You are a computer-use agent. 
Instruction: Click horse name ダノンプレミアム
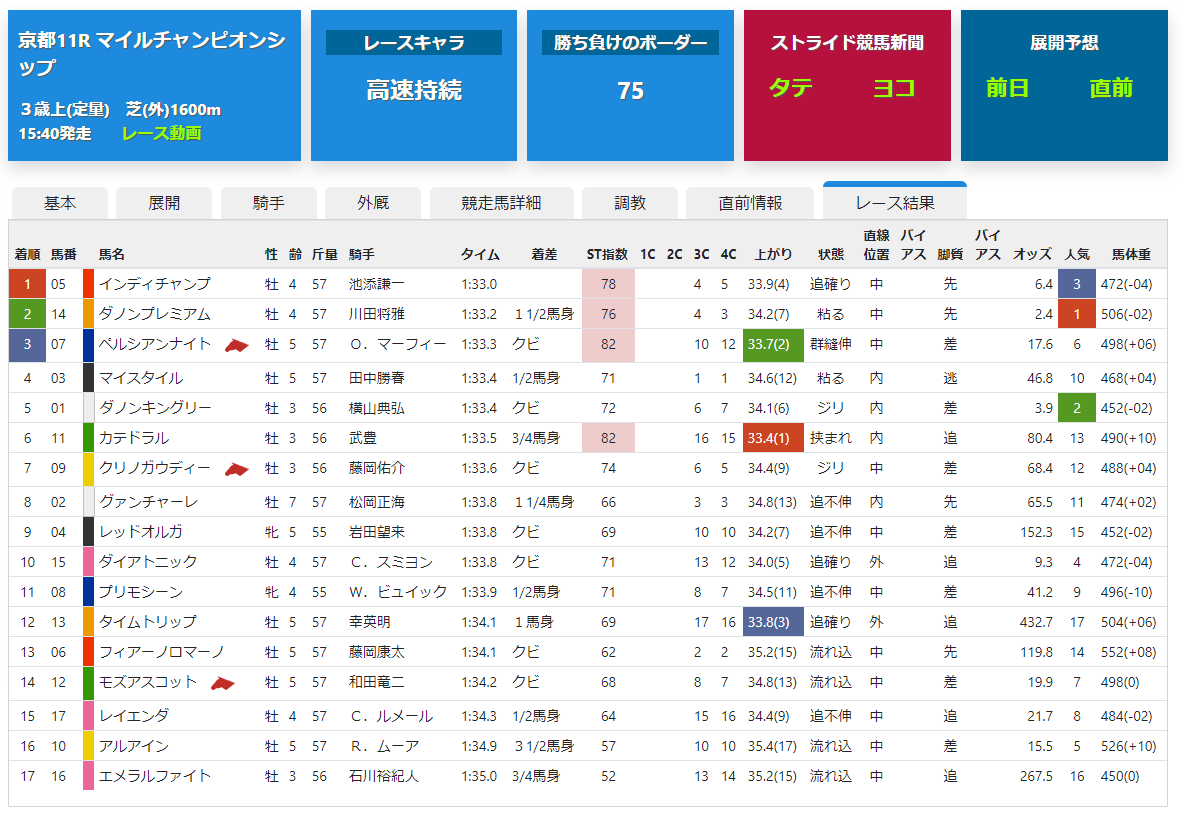point(155,314)
